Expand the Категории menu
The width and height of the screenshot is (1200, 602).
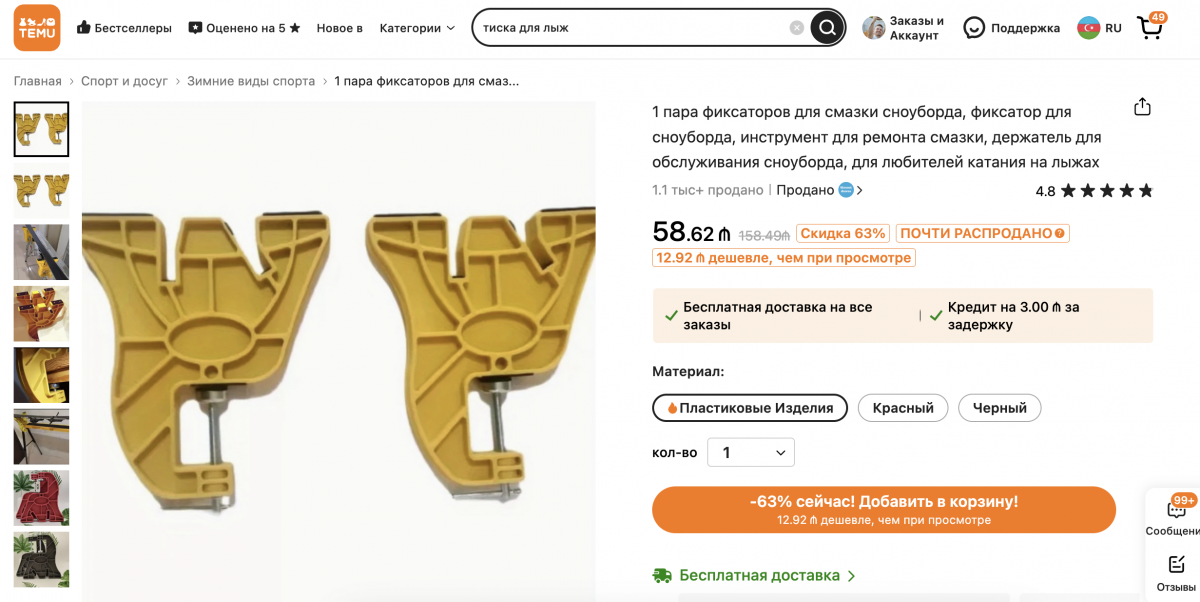coord(417,28)
